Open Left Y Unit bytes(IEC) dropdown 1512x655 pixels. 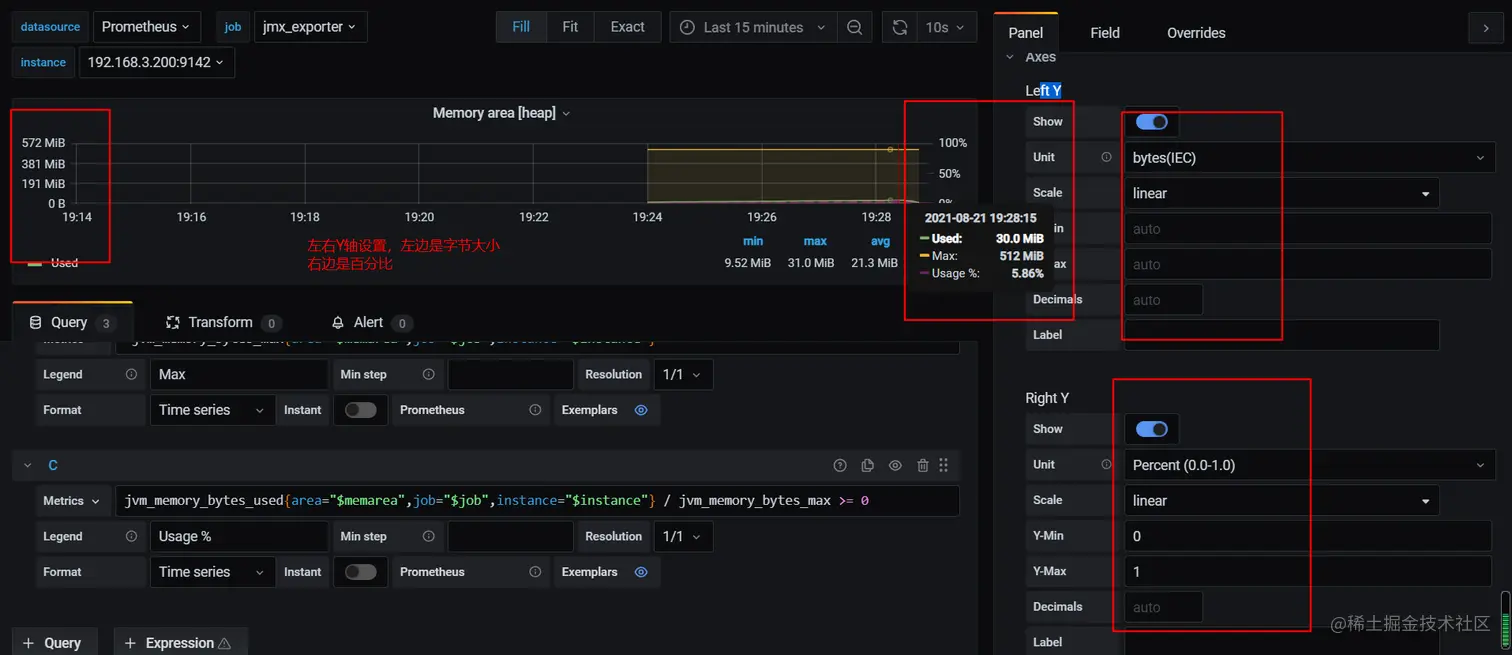point(1309,157)
